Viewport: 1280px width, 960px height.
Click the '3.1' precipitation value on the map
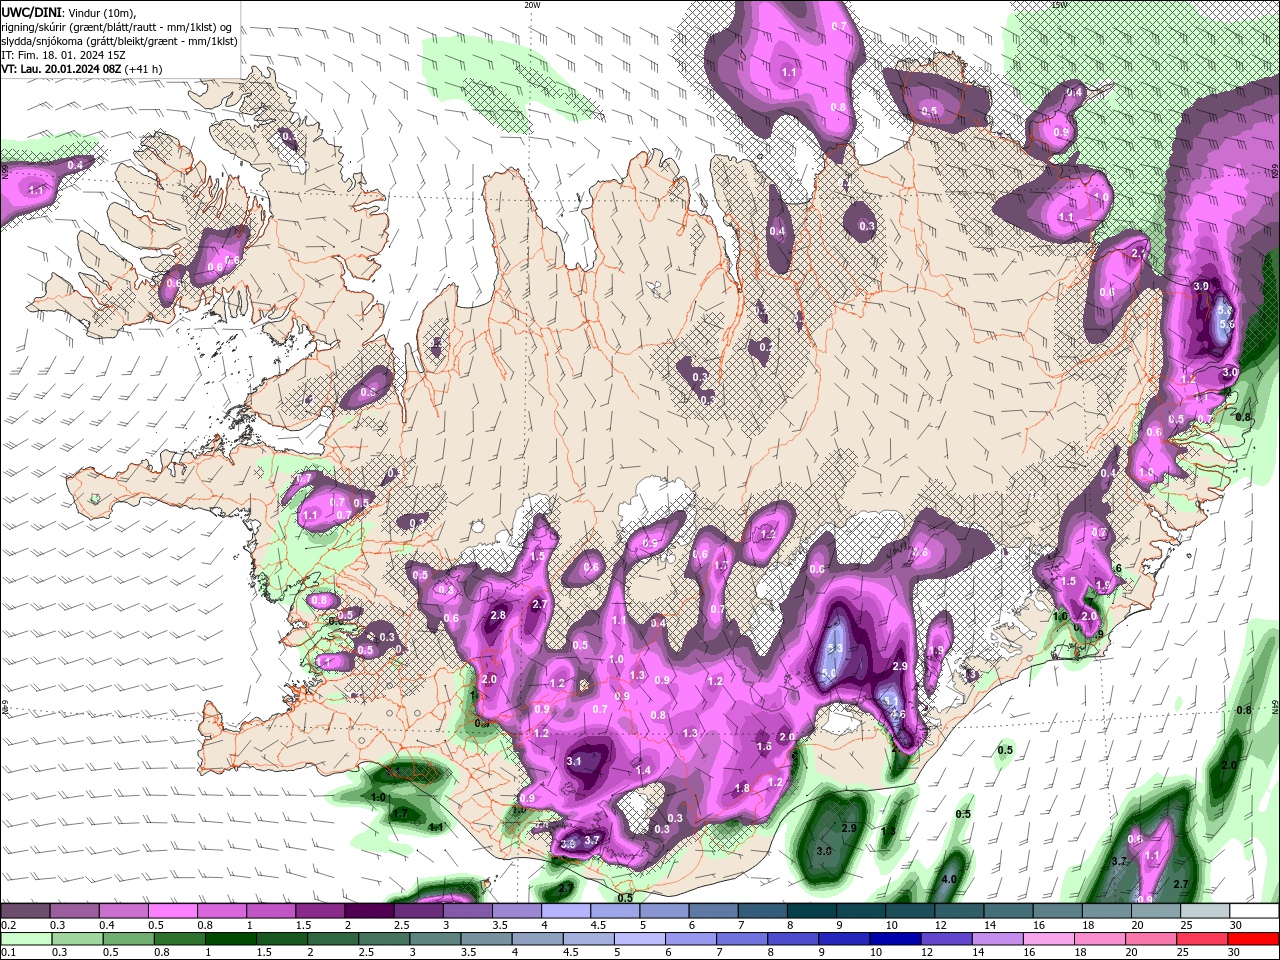click(x=574, y=761)
